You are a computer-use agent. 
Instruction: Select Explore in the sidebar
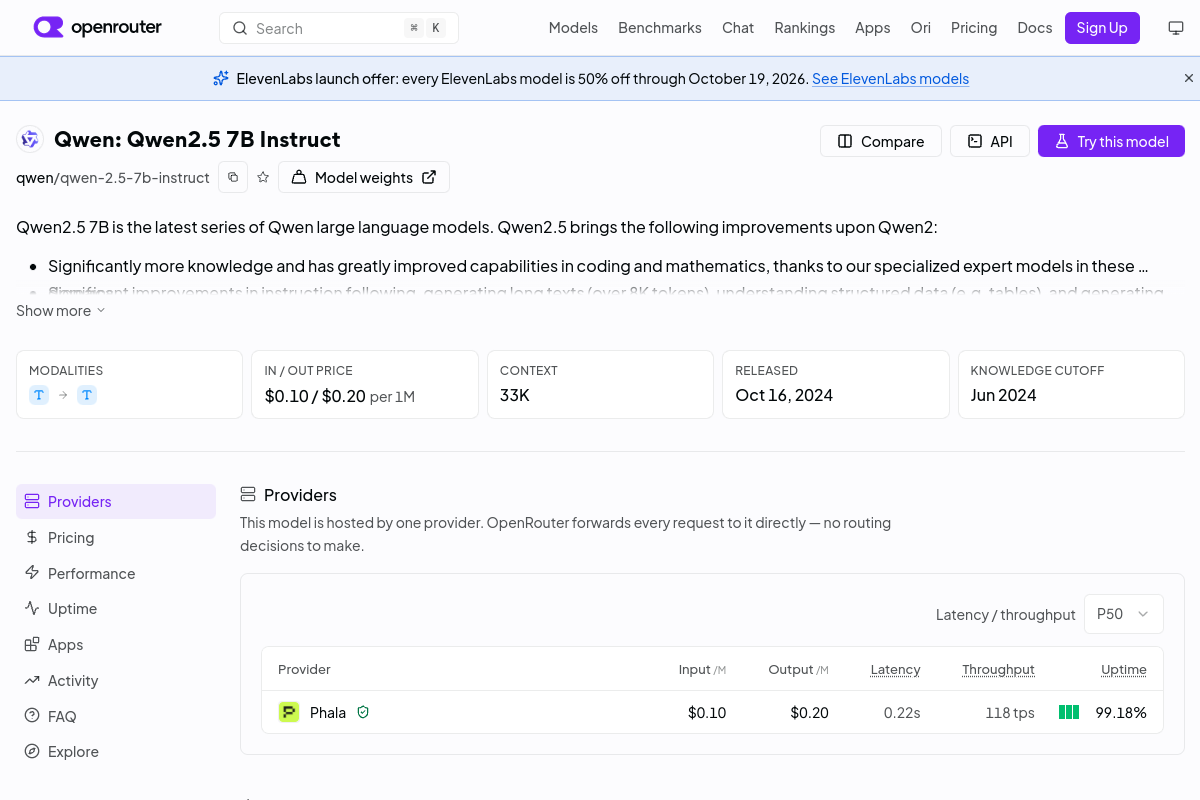pyautogui.click(x=116, y=751)
